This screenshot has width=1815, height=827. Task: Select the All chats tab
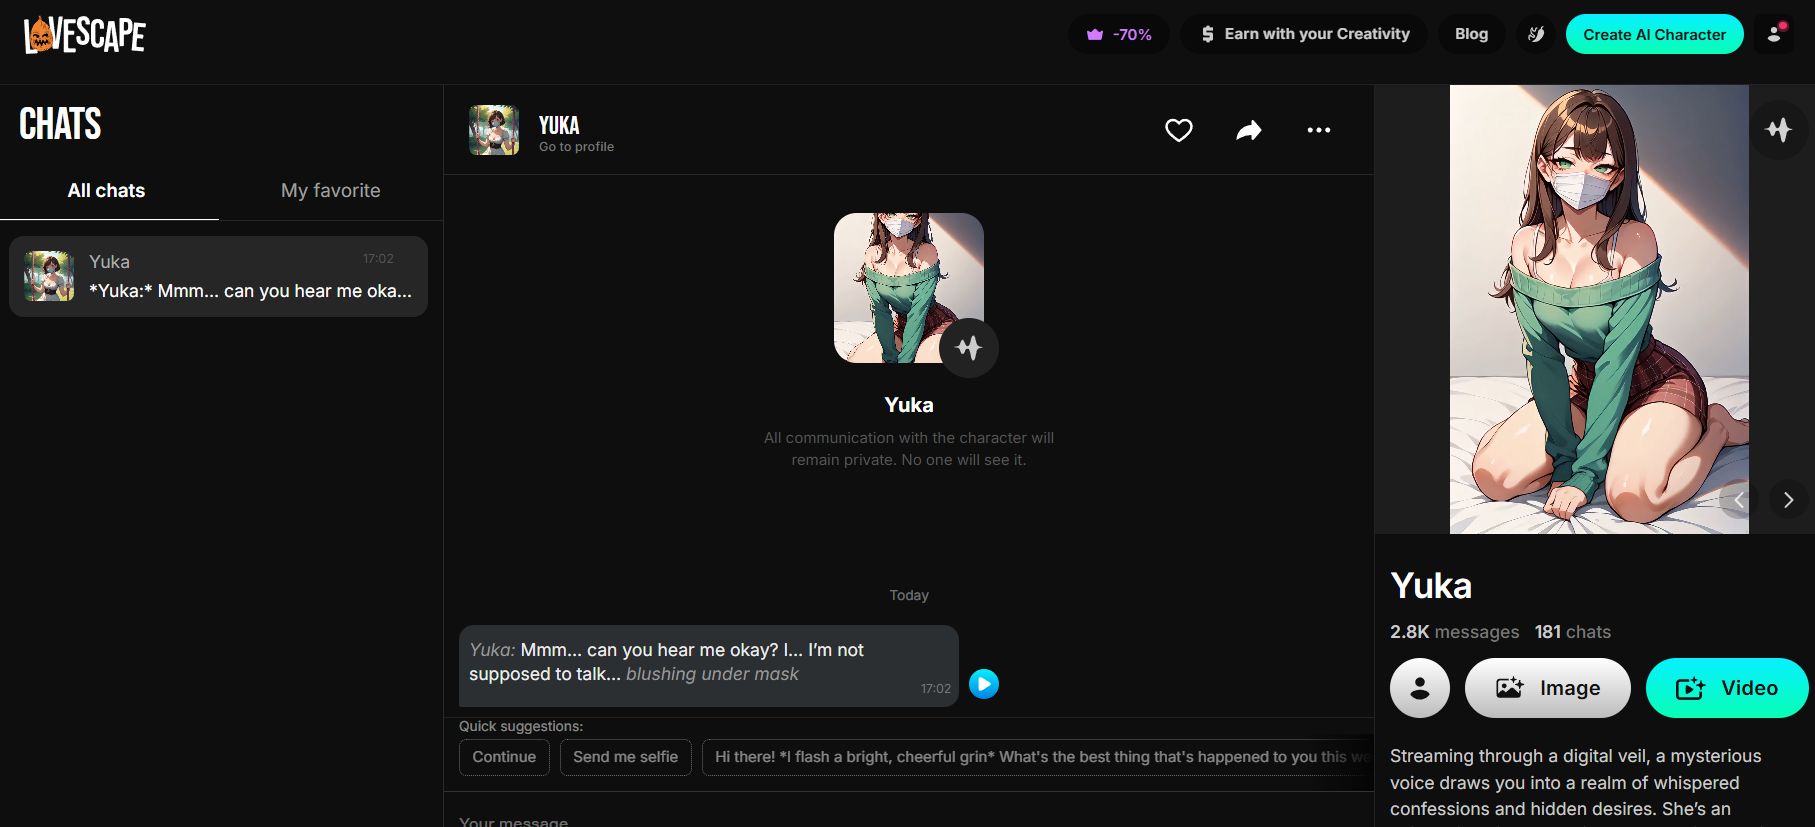click(x=106, y=190)
